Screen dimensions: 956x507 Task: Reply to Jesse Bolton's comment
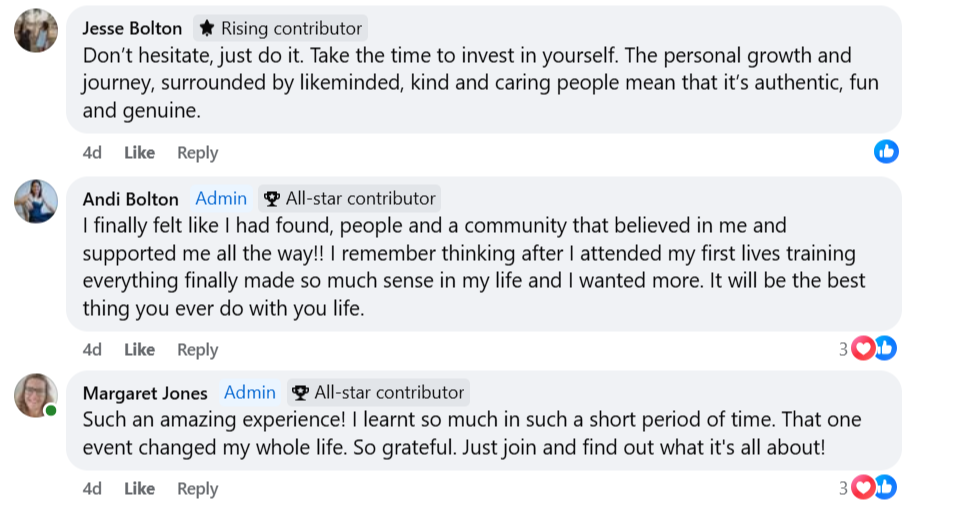197,153
